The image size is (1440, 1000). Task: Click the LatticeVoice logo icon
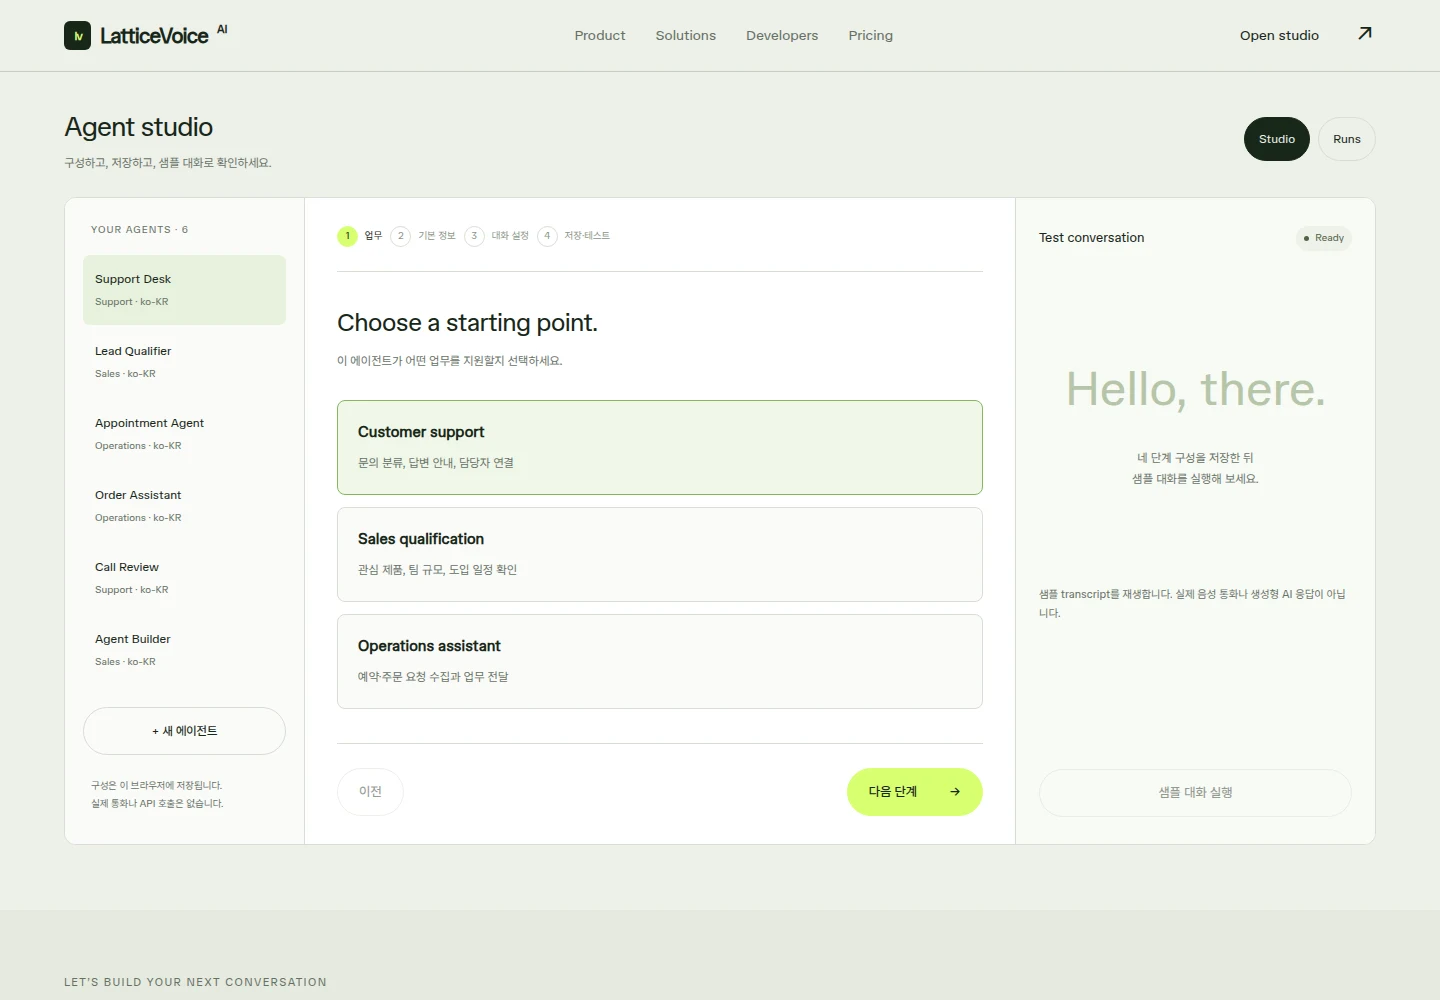pos(77,36)
